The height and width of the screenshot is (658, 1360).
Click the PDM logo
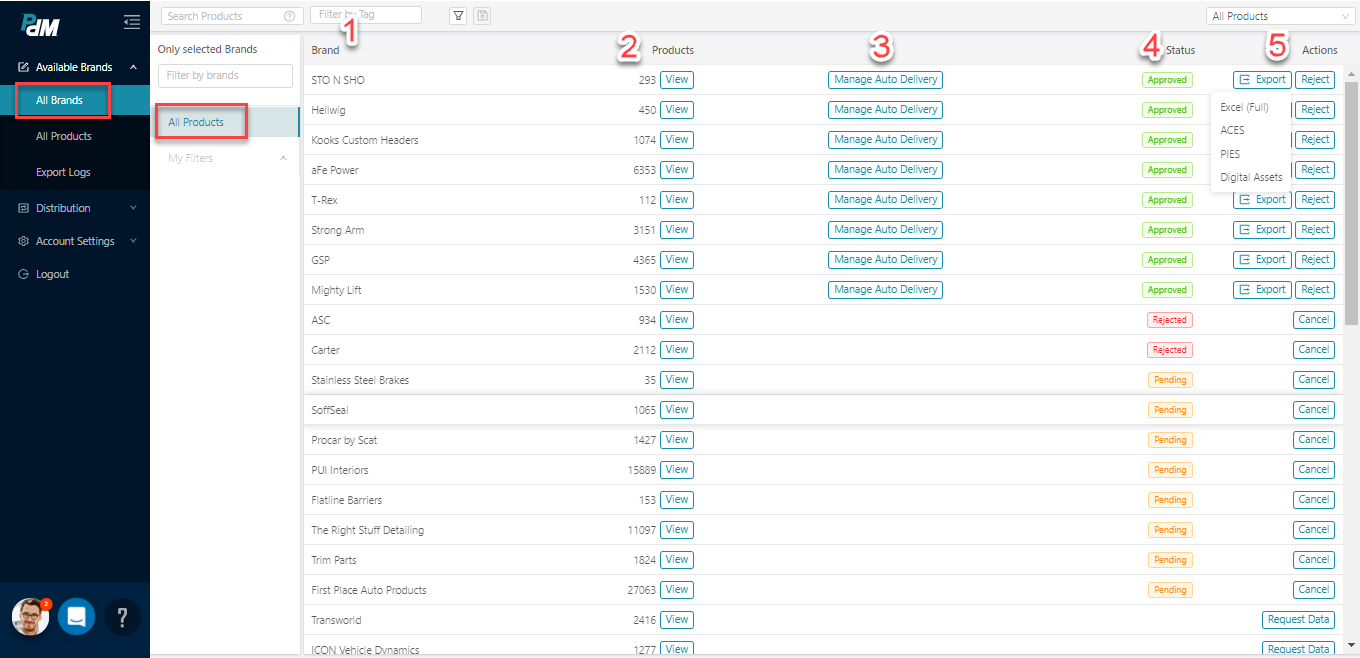click(x=41, y=23)
